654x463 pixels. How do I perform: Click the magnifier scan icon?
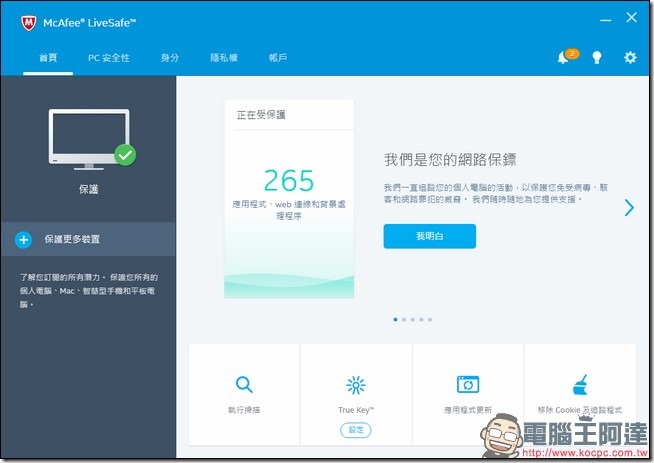tap(244, 385)
